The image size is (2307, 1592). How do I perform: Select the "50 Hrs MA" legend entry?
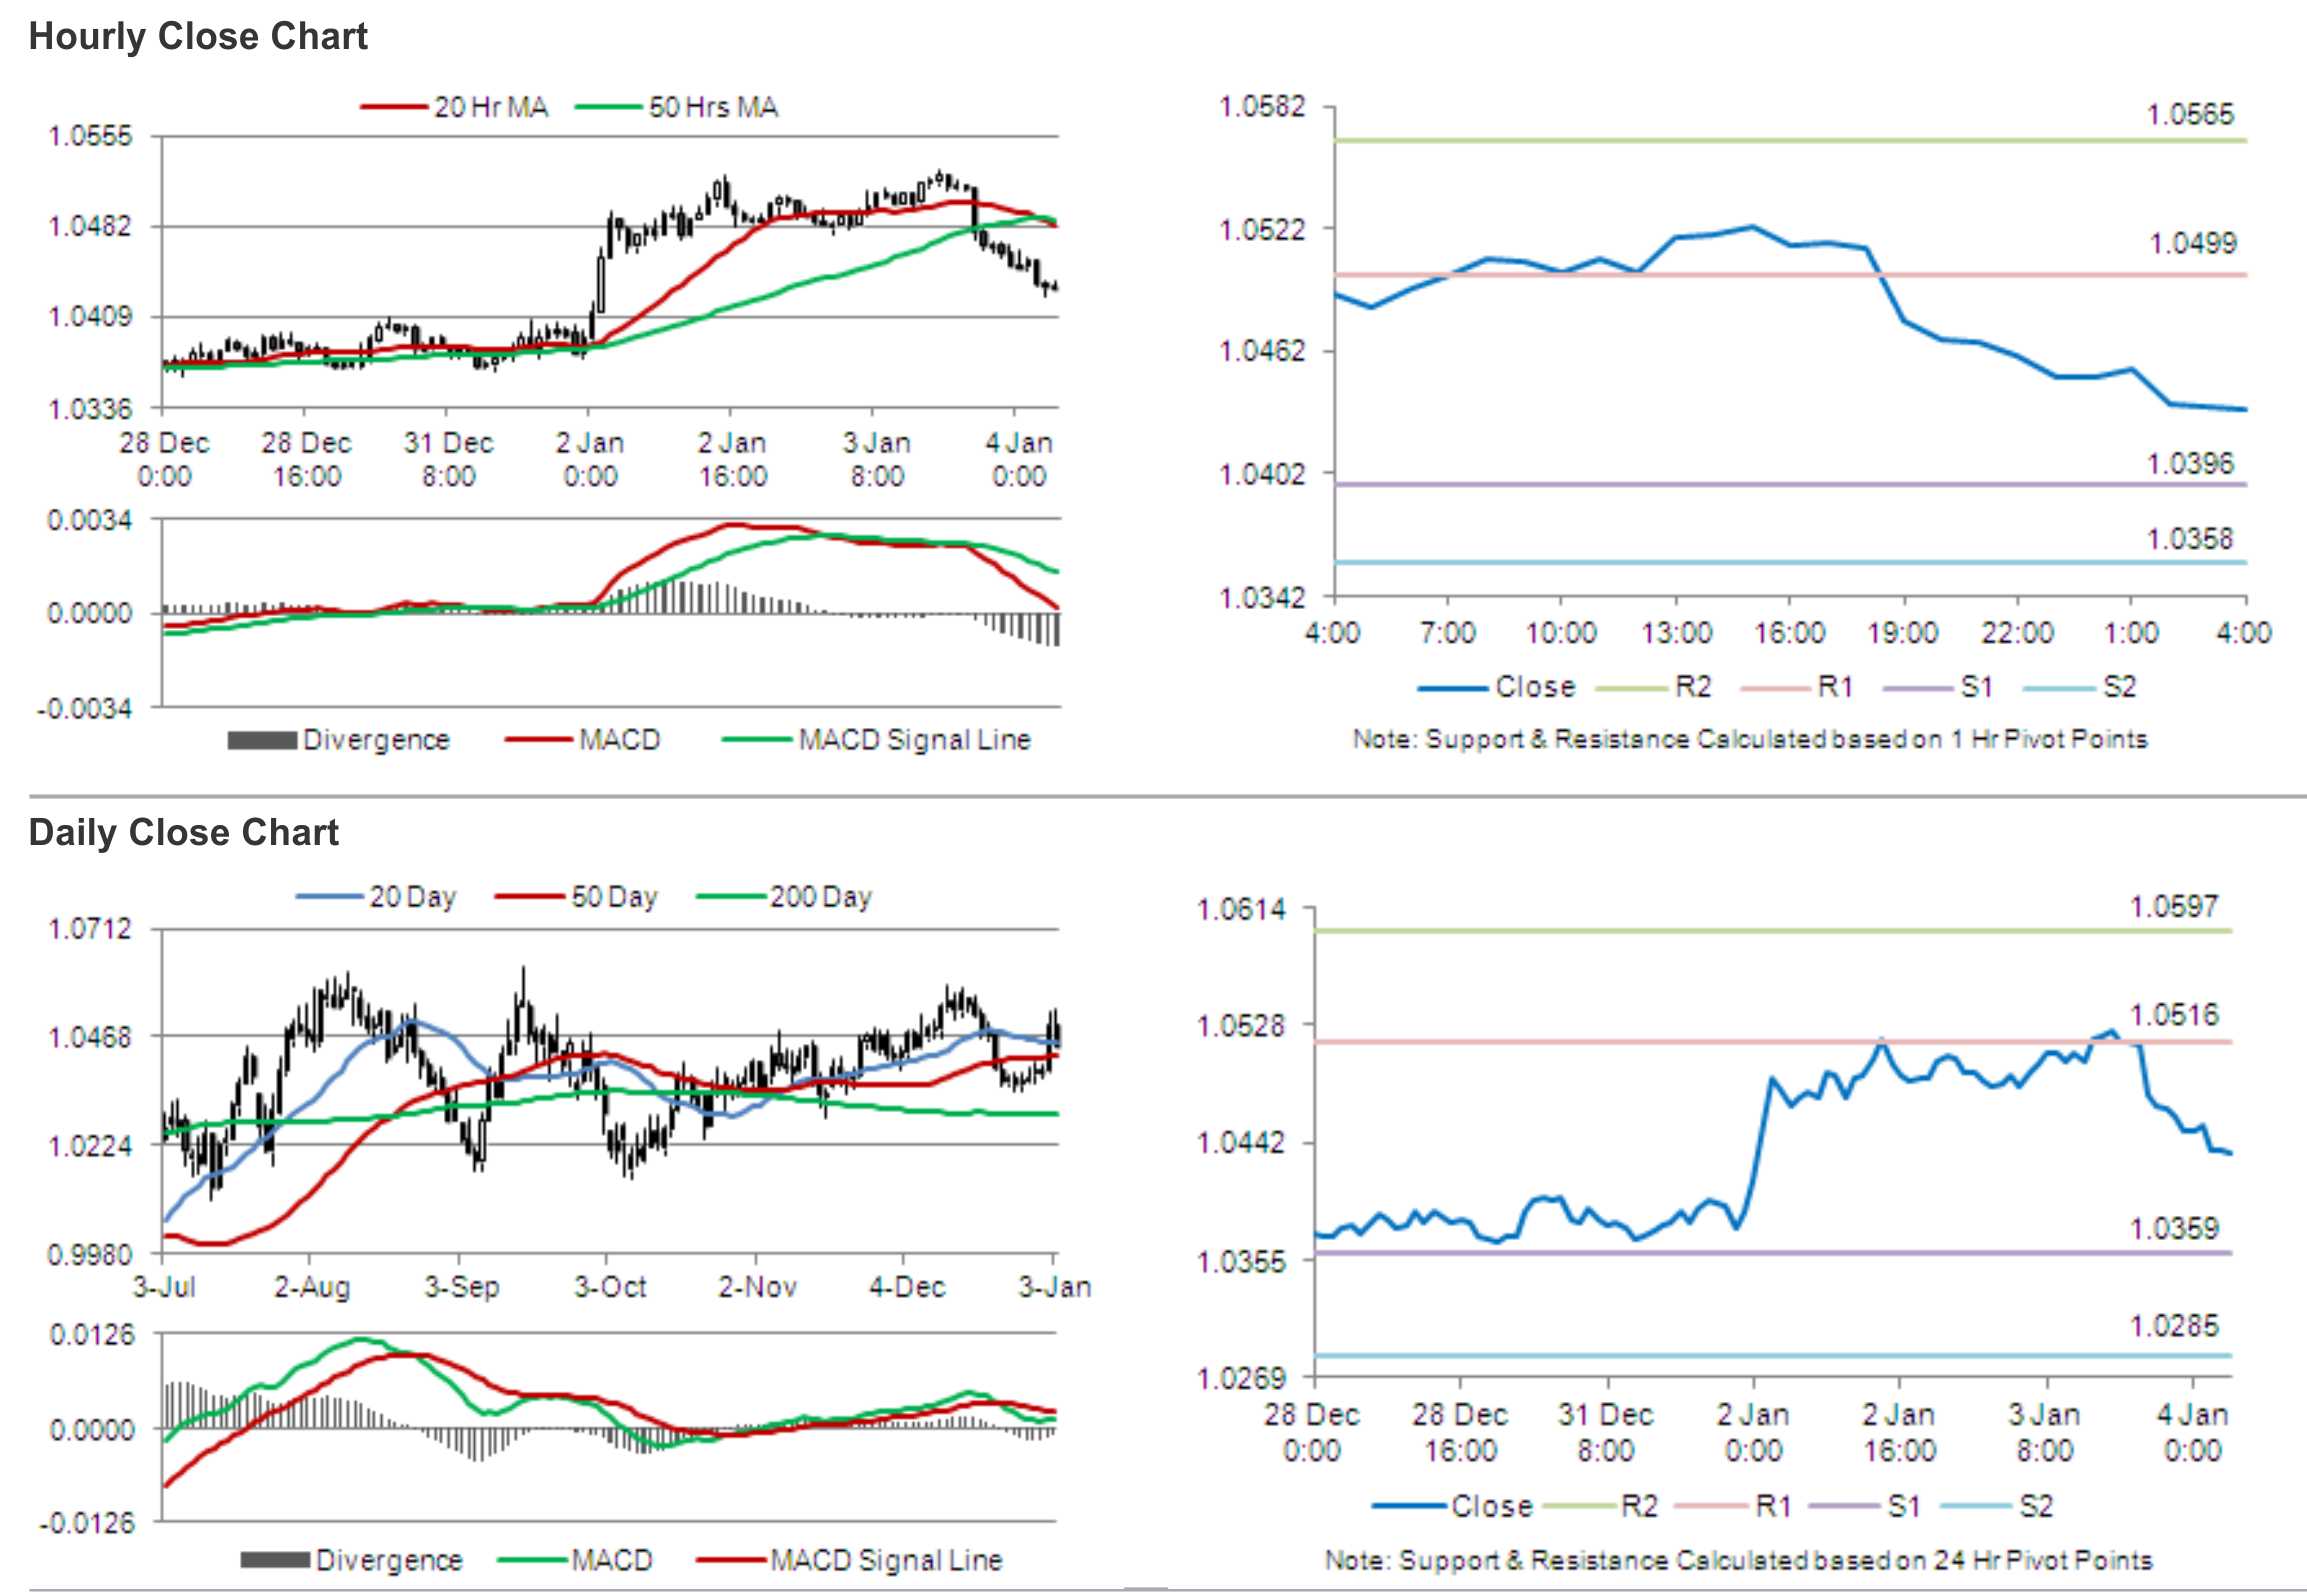coord(677,107)
